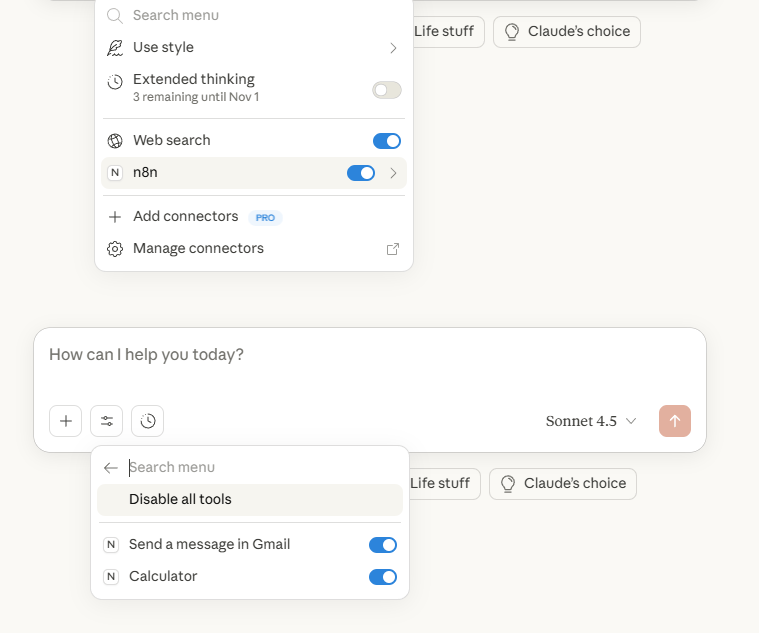The image size is (759, 634).
Task: Select Disable all tools menu entry
Action: pos(180,499)
